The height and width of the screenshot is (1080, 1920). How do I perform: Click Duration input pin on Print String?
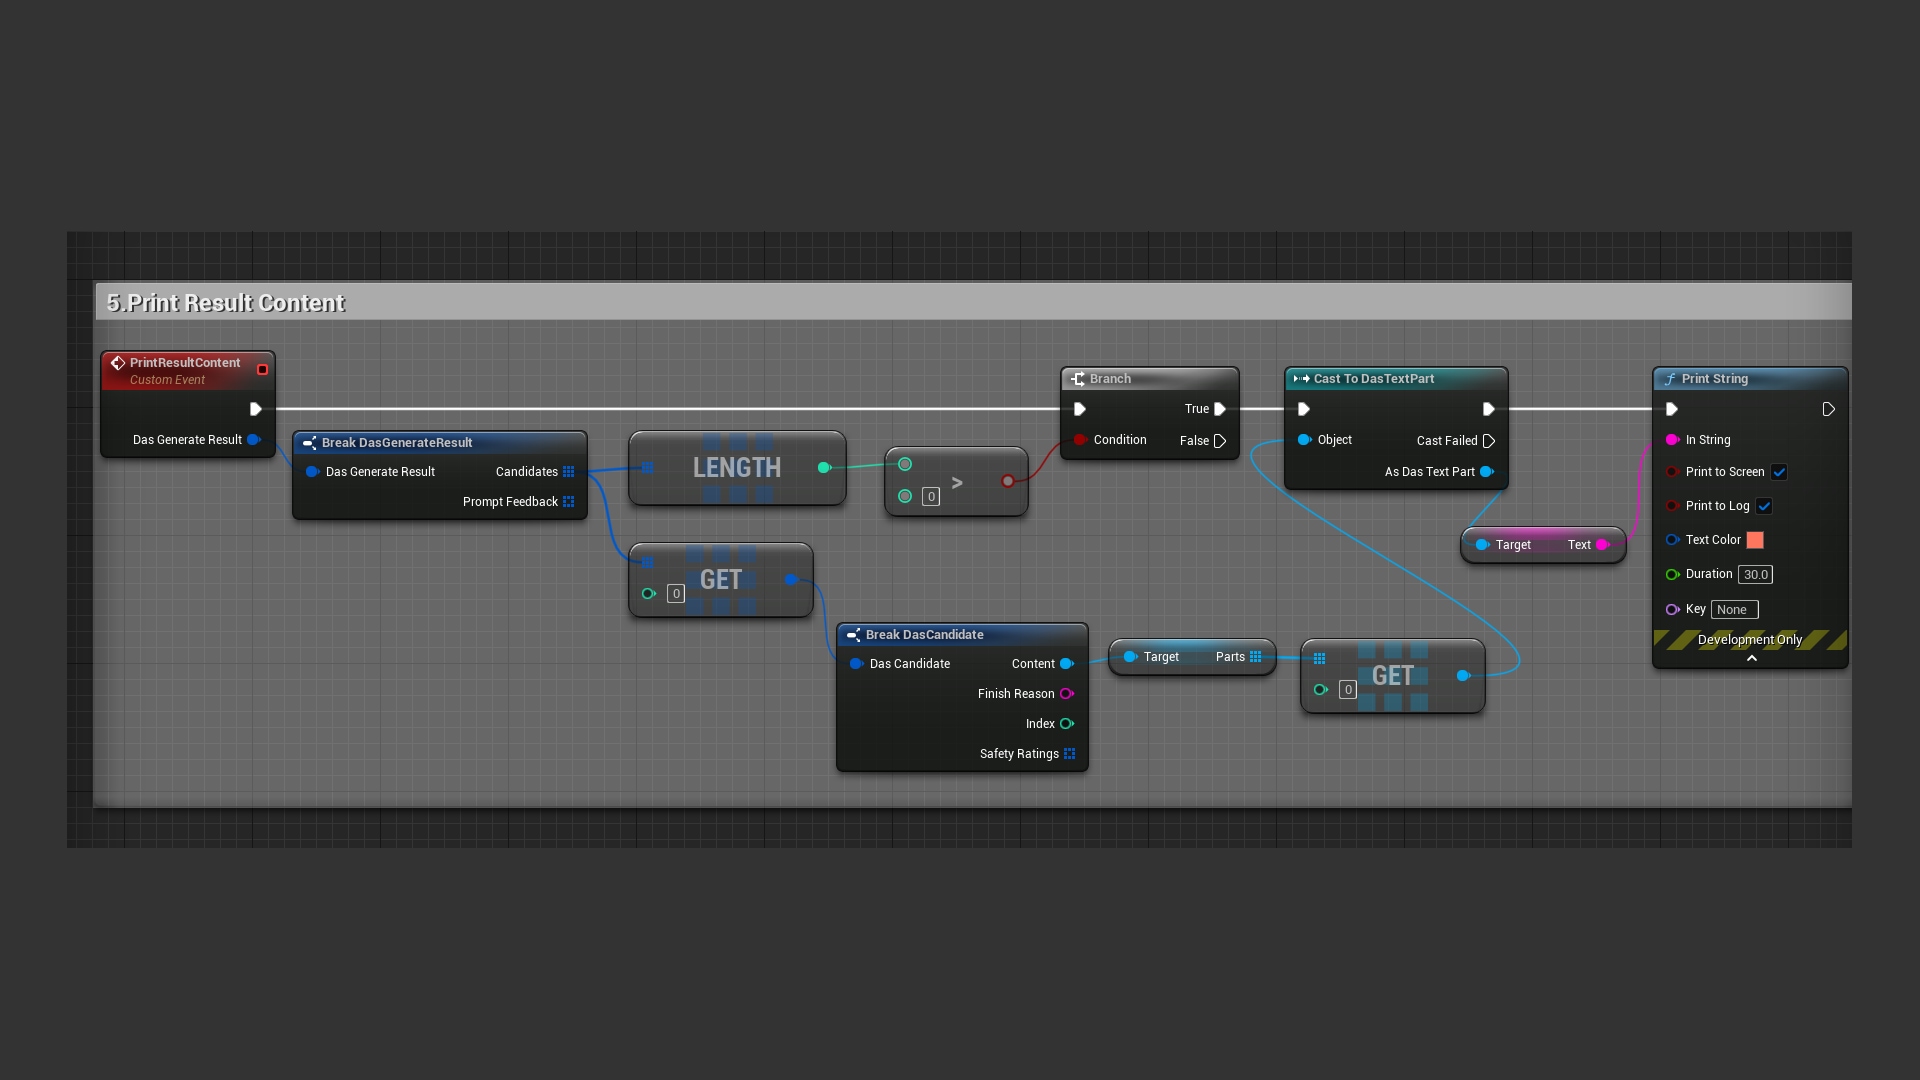[1672, 575]
